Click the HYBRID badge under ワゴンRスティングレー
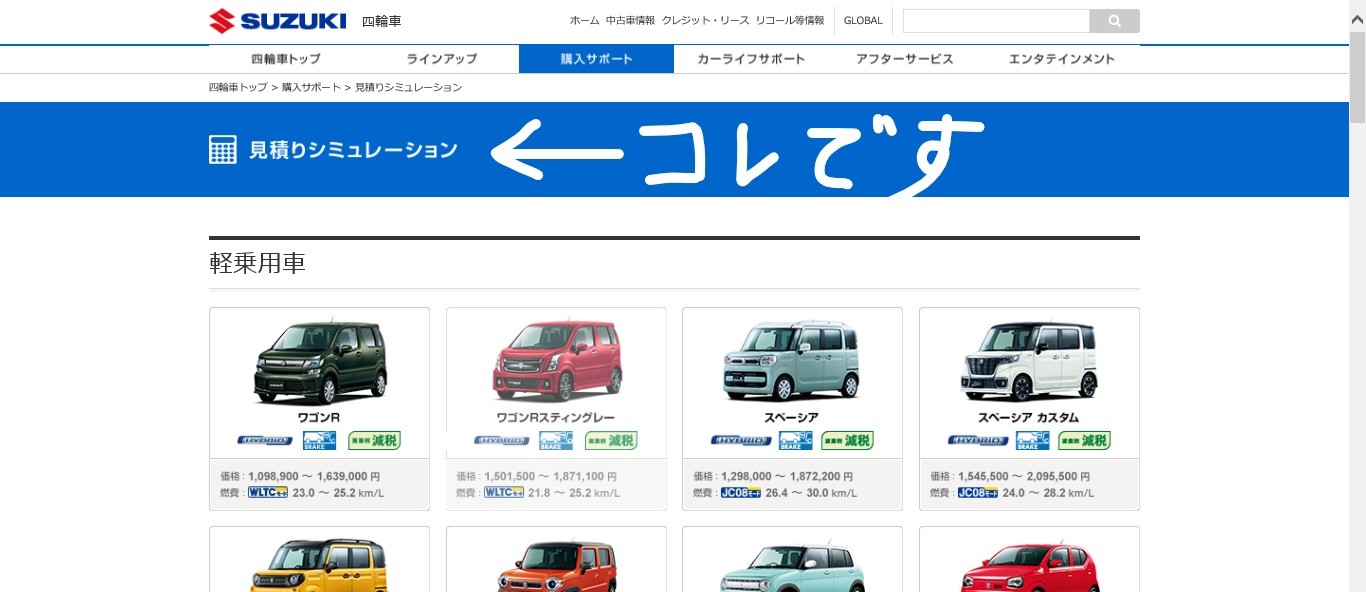 click(x=502, y=440)
